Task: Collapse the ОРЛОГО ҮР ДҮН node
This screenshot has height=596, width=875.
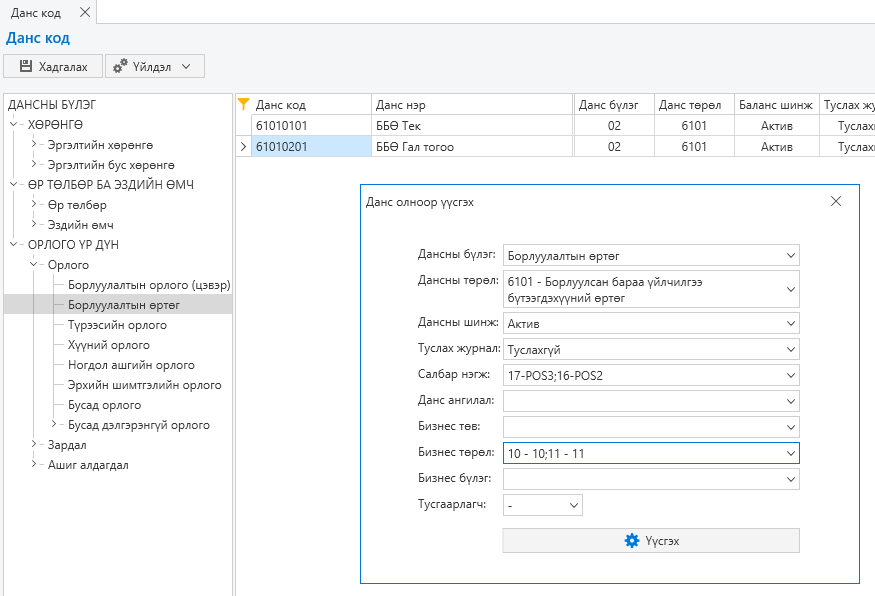Action: [x=13, y=244]
